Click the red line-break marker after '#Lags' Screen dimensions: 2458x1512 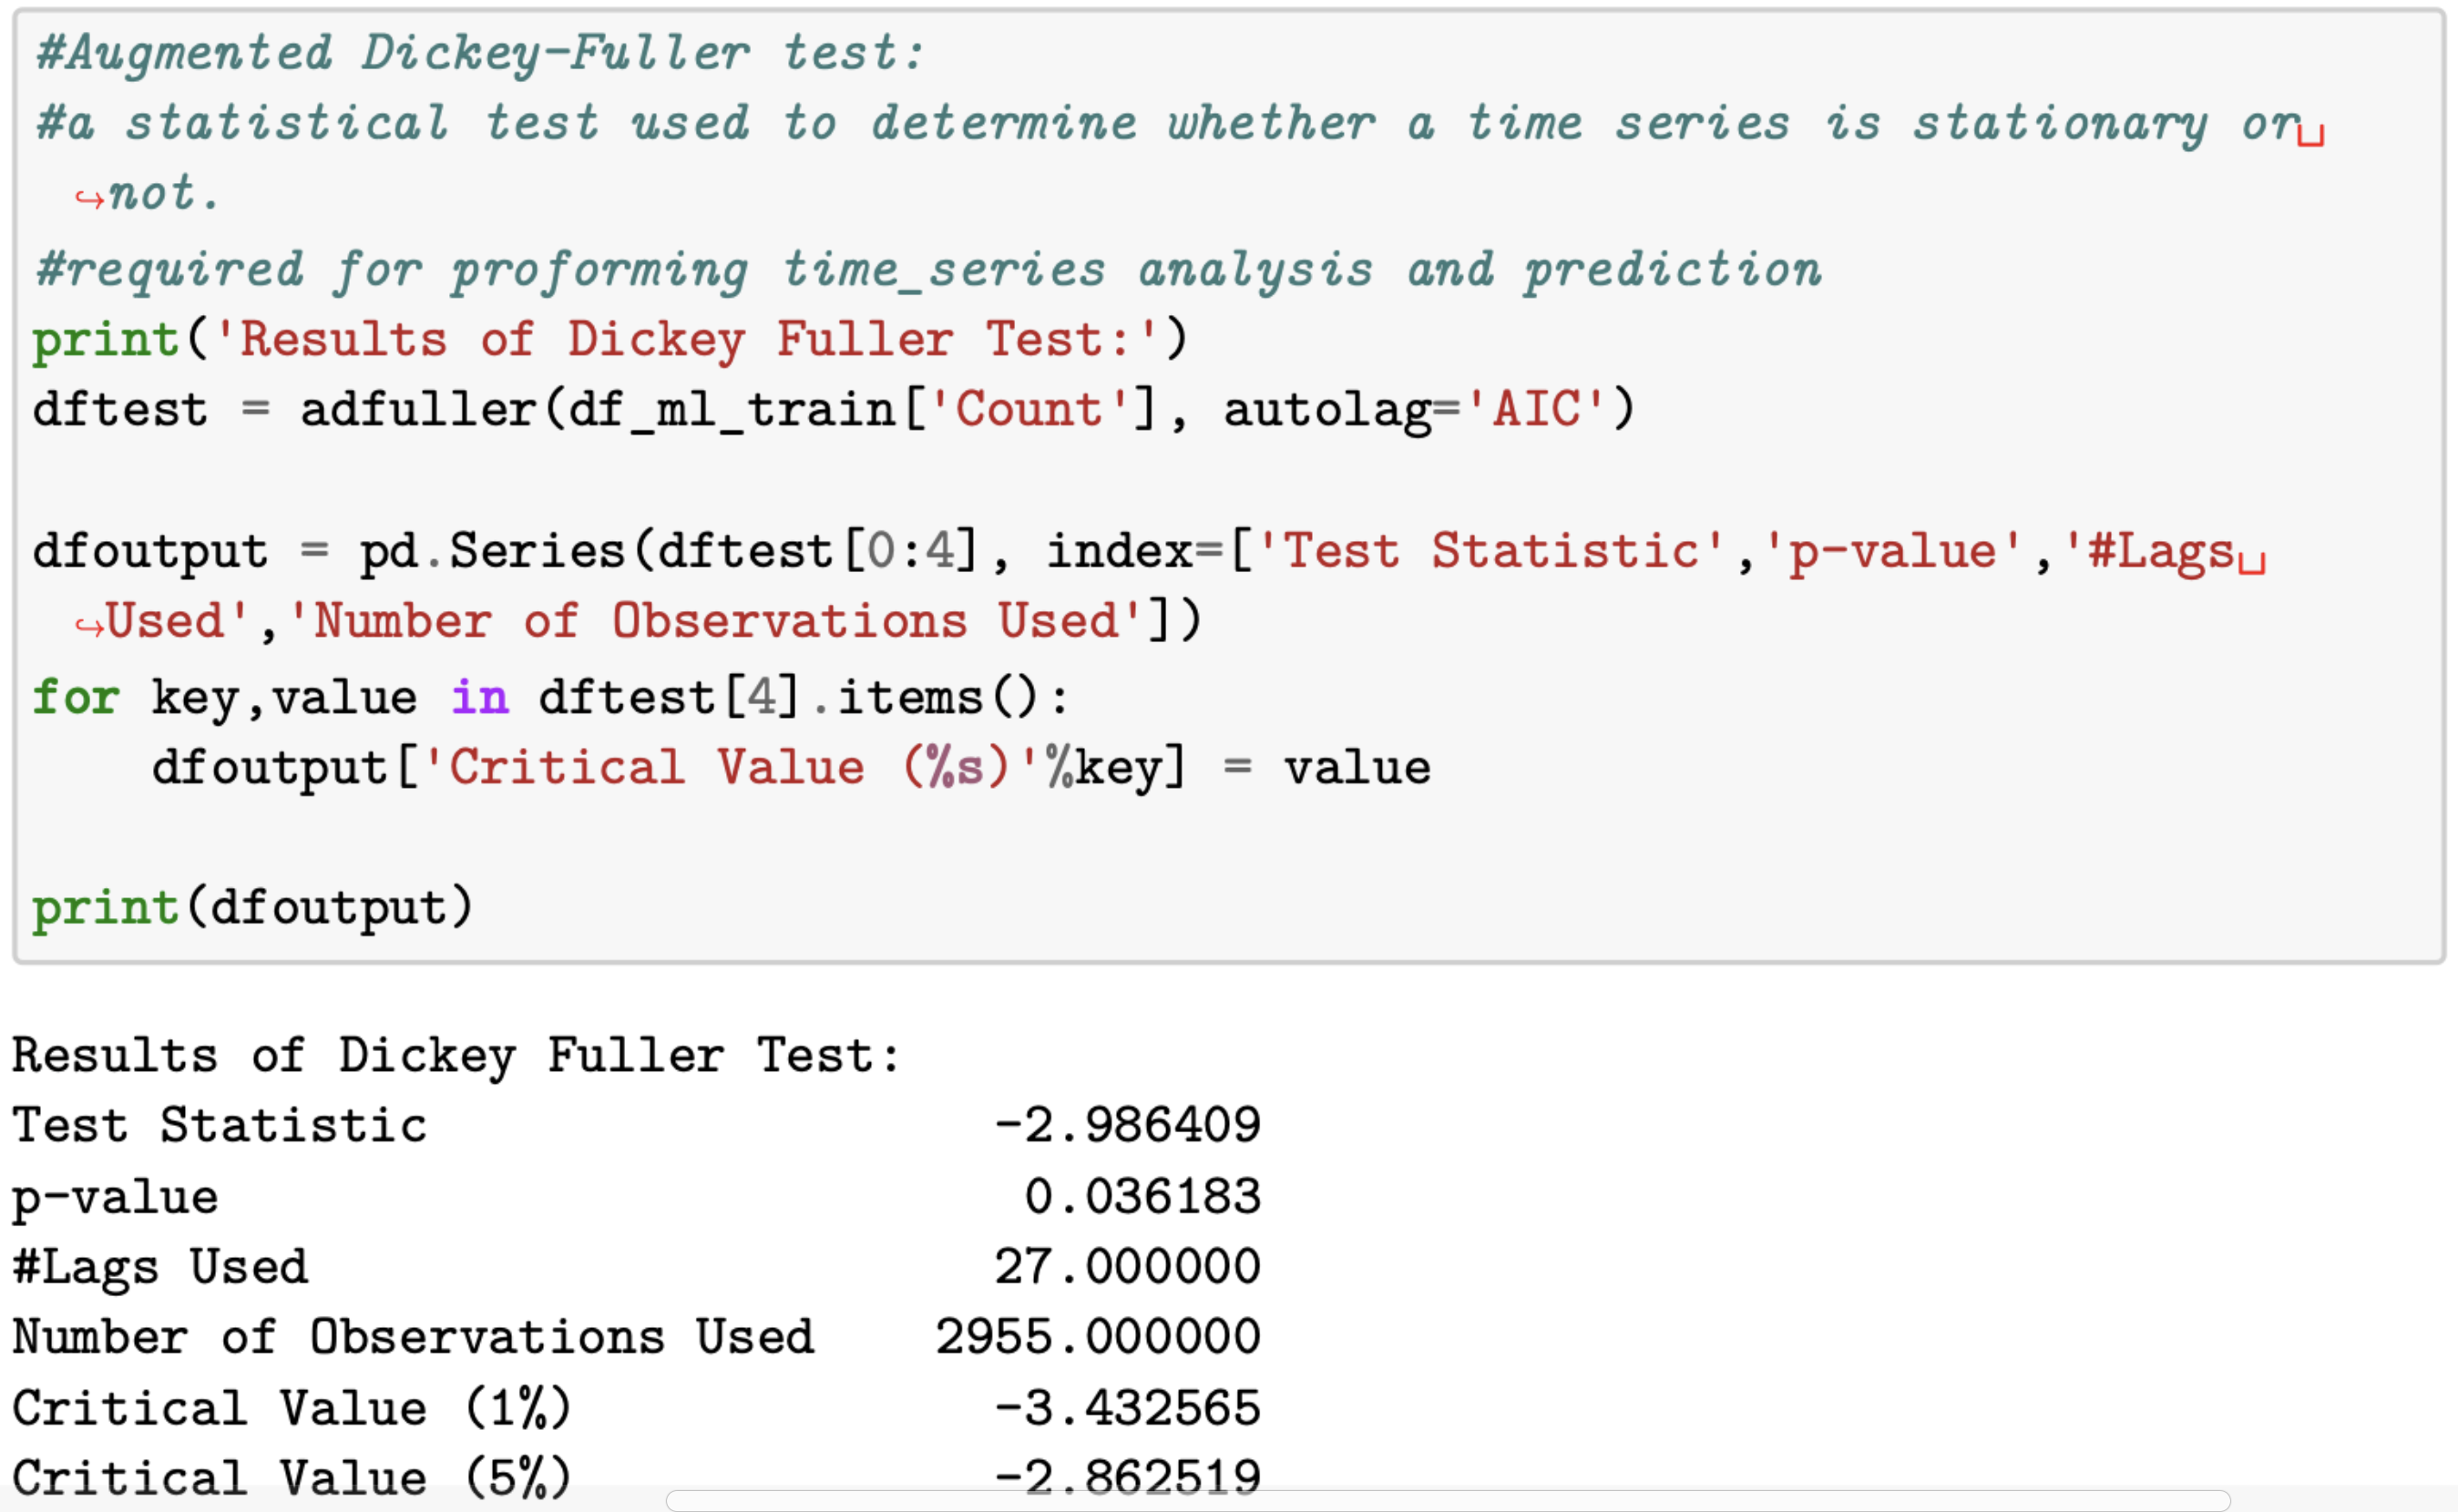click(2252, 564)
